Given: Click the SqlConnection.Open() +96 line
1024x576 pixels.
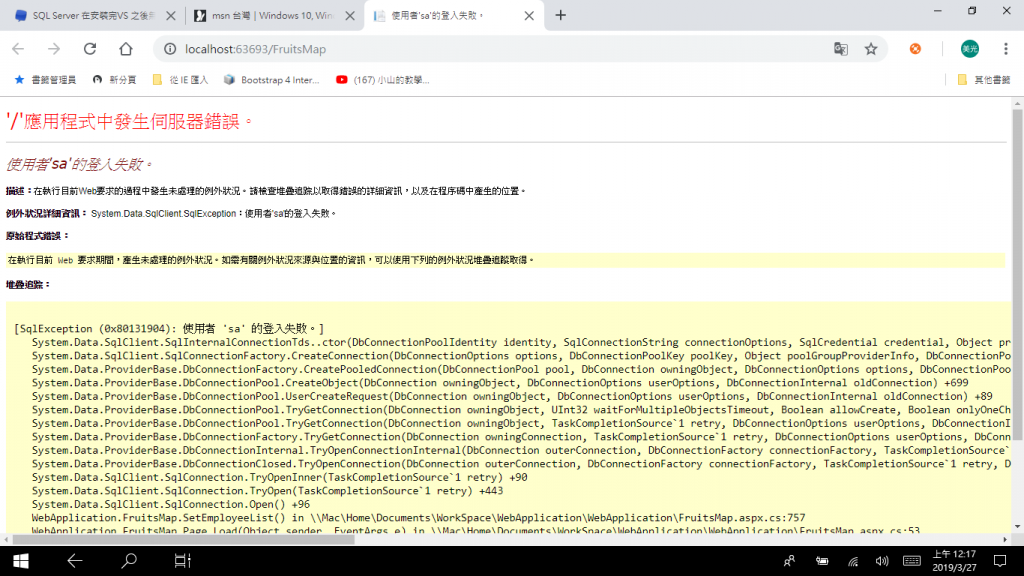Looking at the screenshot, I should [x=170, y=504].
